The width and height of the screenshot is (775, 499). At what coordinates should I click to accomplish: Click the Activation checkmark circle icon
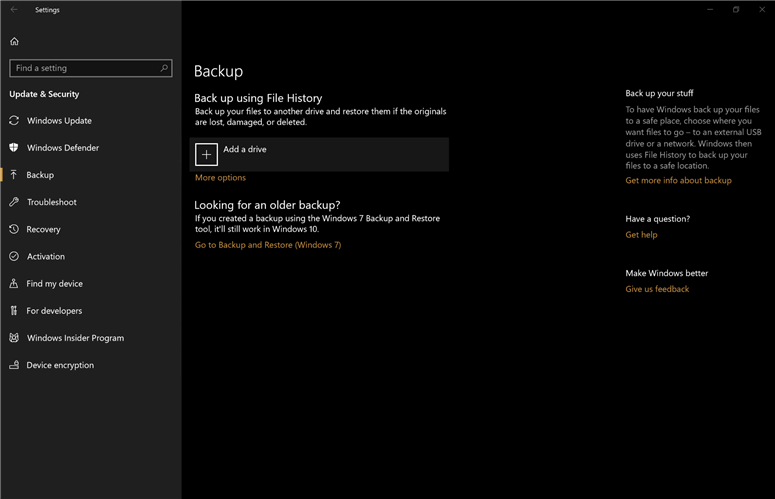click(x=14, y=256)
